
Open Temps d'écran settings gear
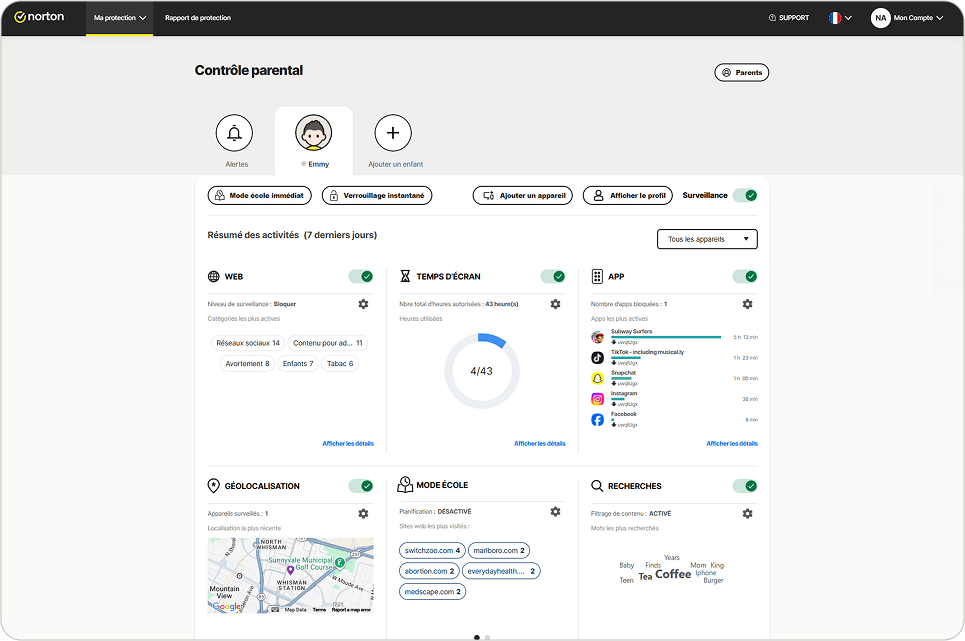pos(555,304)
